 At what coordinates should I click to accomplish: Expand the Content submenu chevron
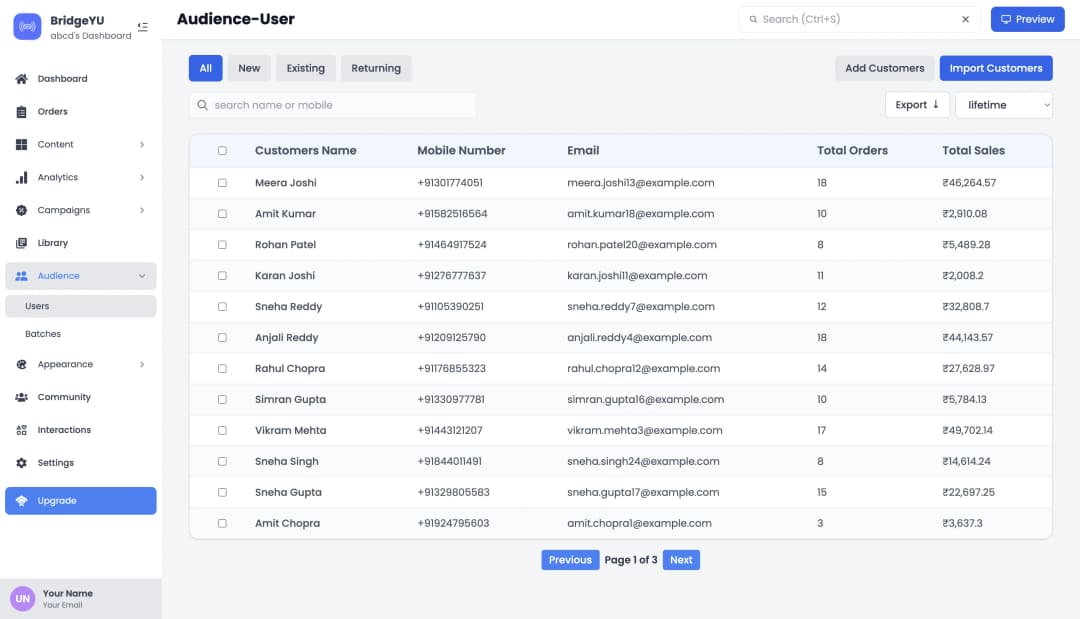(142, 145)
